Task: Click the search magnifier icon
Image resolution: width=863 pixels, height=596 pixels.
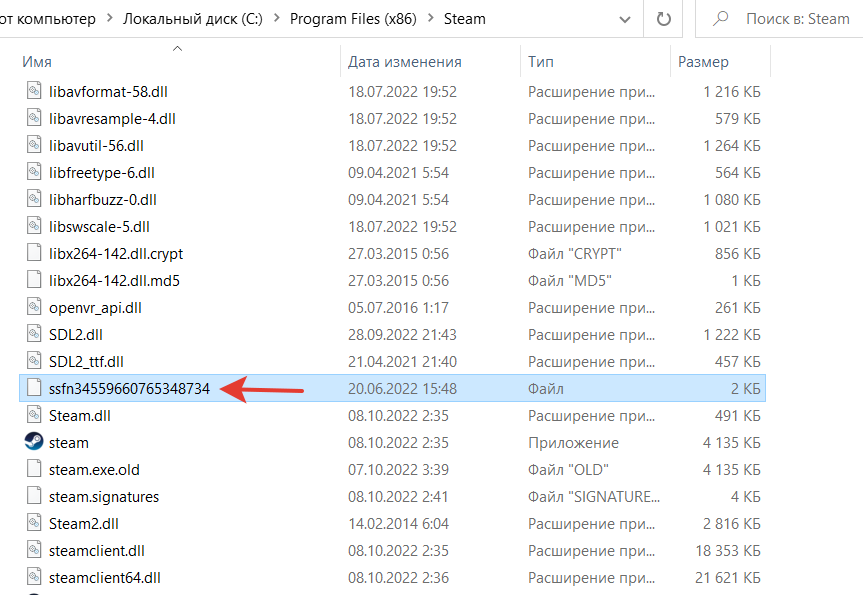Action: click(x=720, y=19)
